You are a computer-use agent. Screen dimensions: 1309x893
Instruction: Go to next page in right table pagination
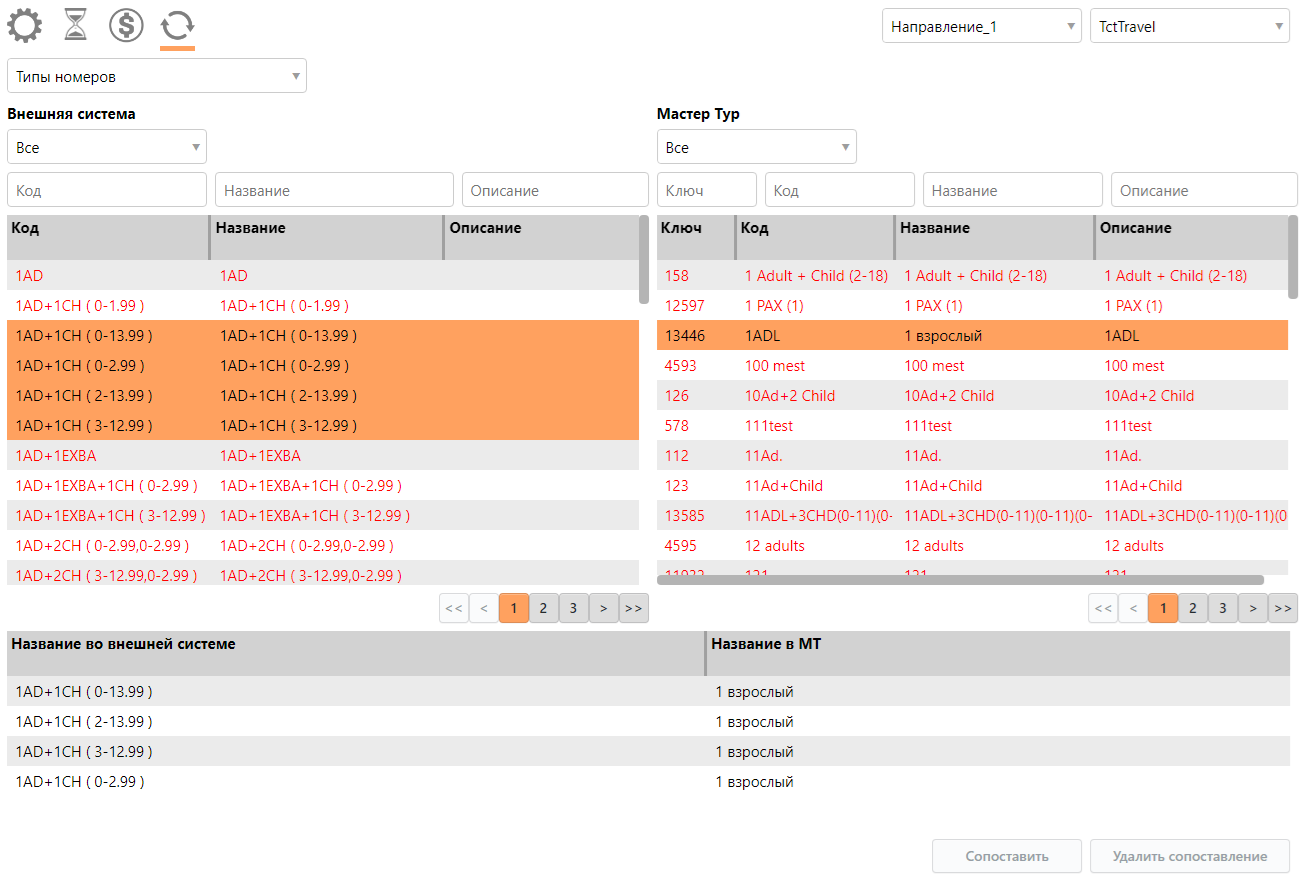pyautogui.click(x=1252, y=608)
